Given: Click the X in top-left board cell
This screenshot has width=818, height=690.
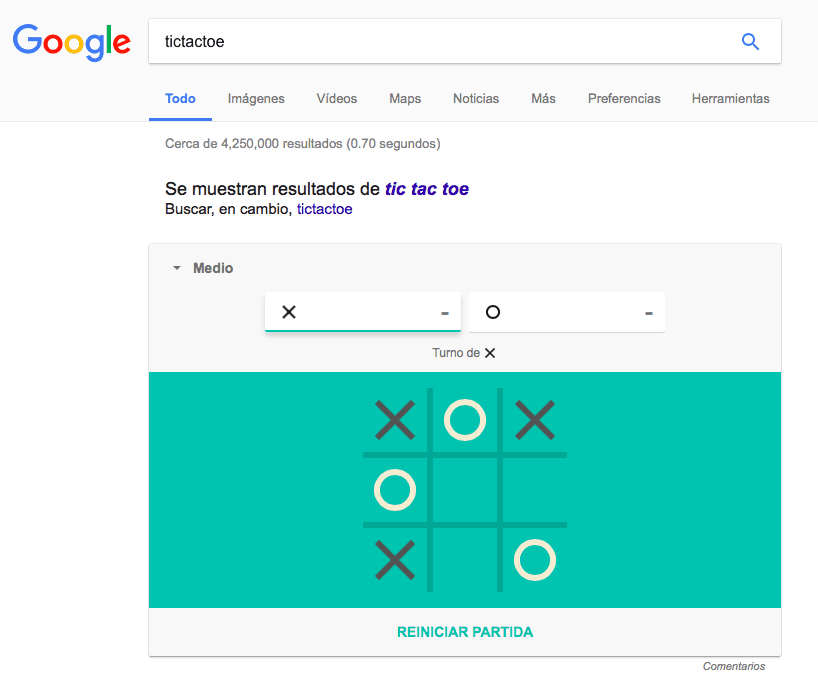Looking at the screenshot, I should tap(395, 420).
